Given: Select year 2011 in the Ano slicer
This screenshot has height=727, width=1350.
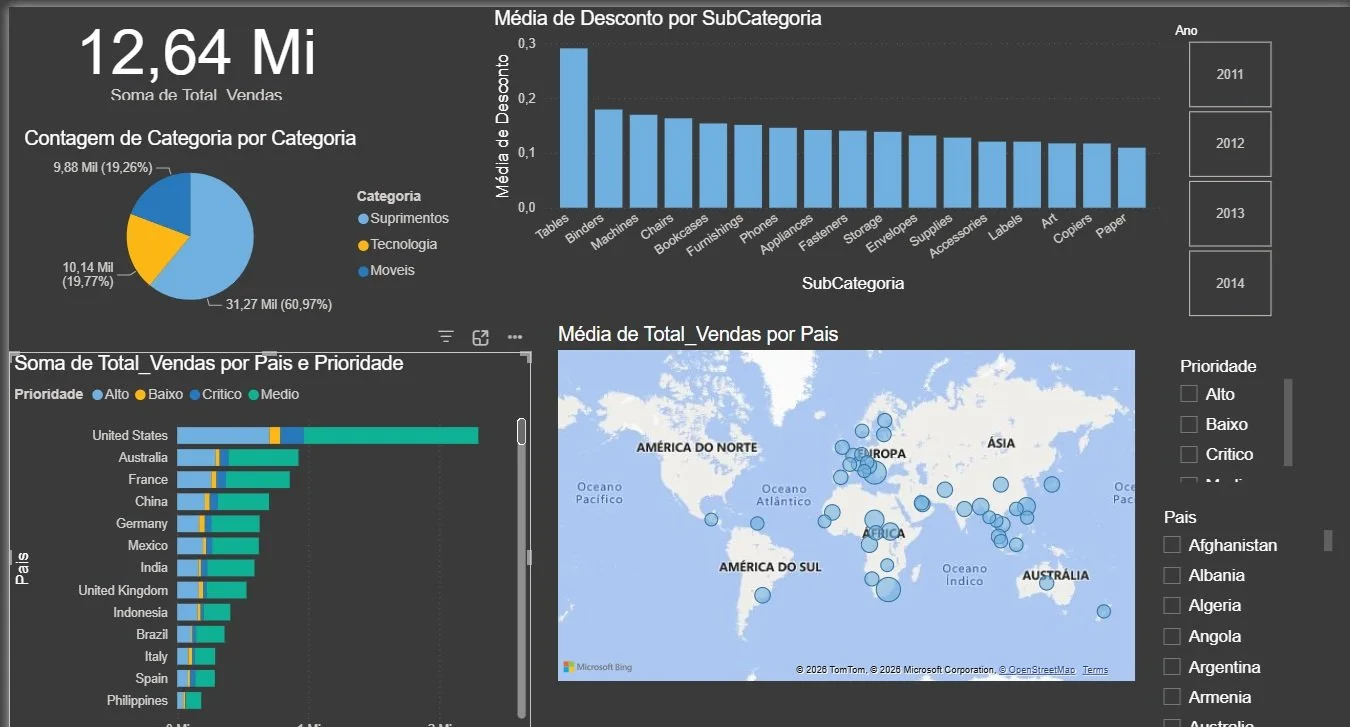Looking at the screenshot, I should pyautogui.click(x=1230, y=74).
